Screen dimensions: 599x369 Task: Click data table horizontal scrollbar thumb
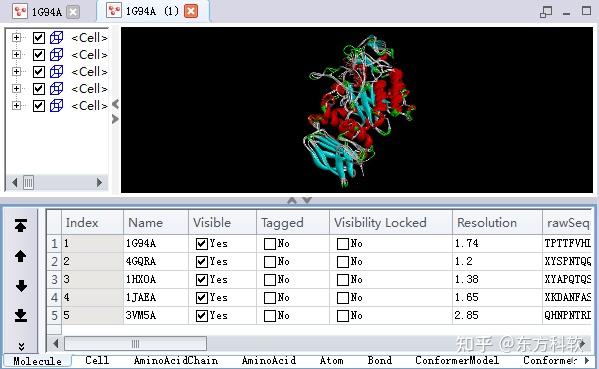point(136,344)
